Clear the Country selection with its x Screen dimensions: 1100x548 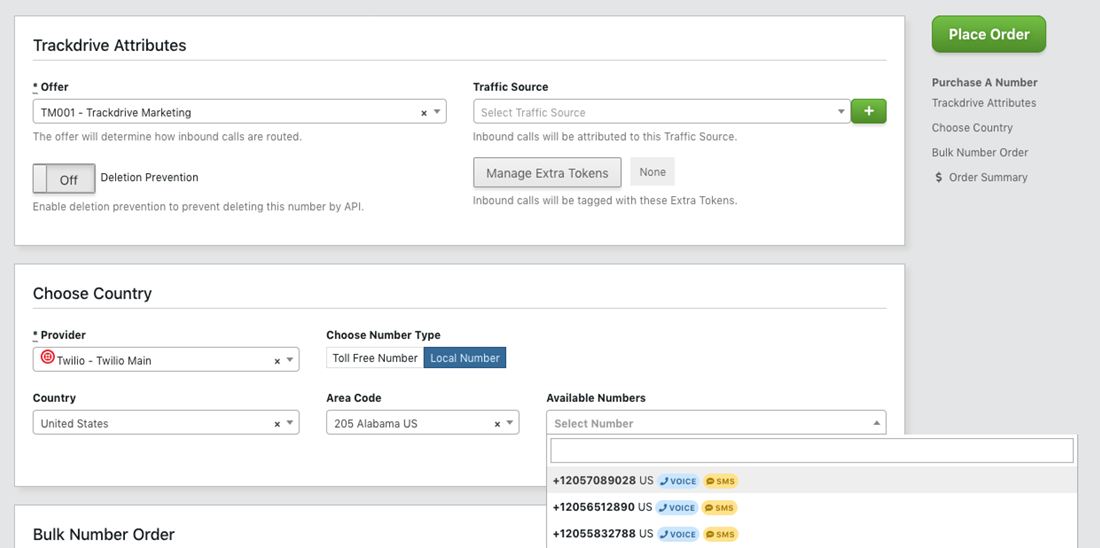[277, 424]
